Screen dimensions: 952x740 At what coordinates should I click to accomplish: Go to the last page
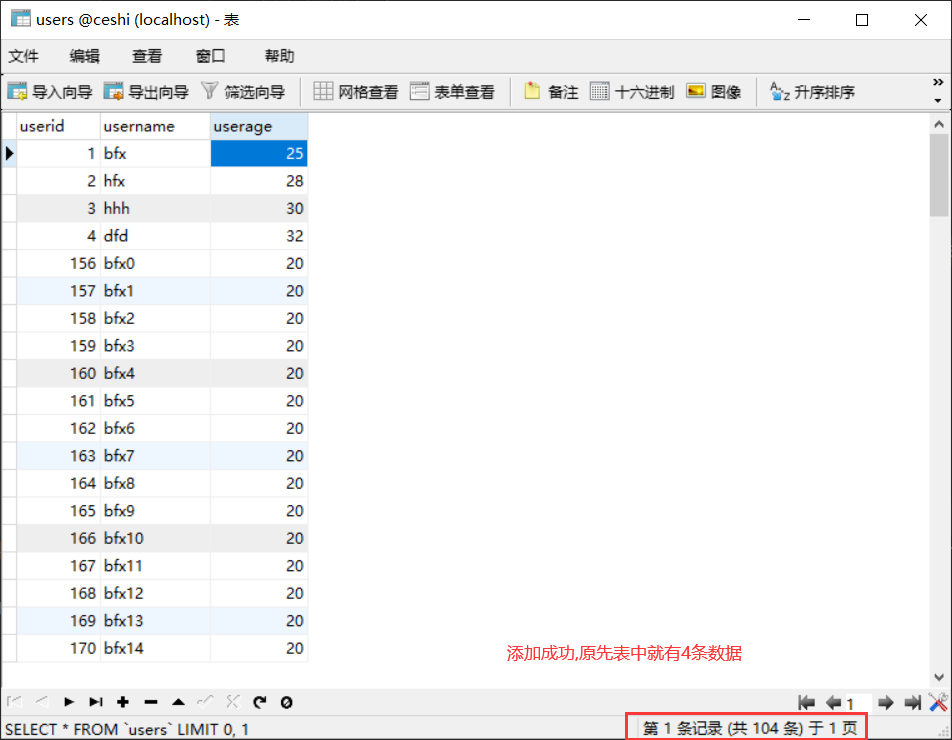click(912, 703)
